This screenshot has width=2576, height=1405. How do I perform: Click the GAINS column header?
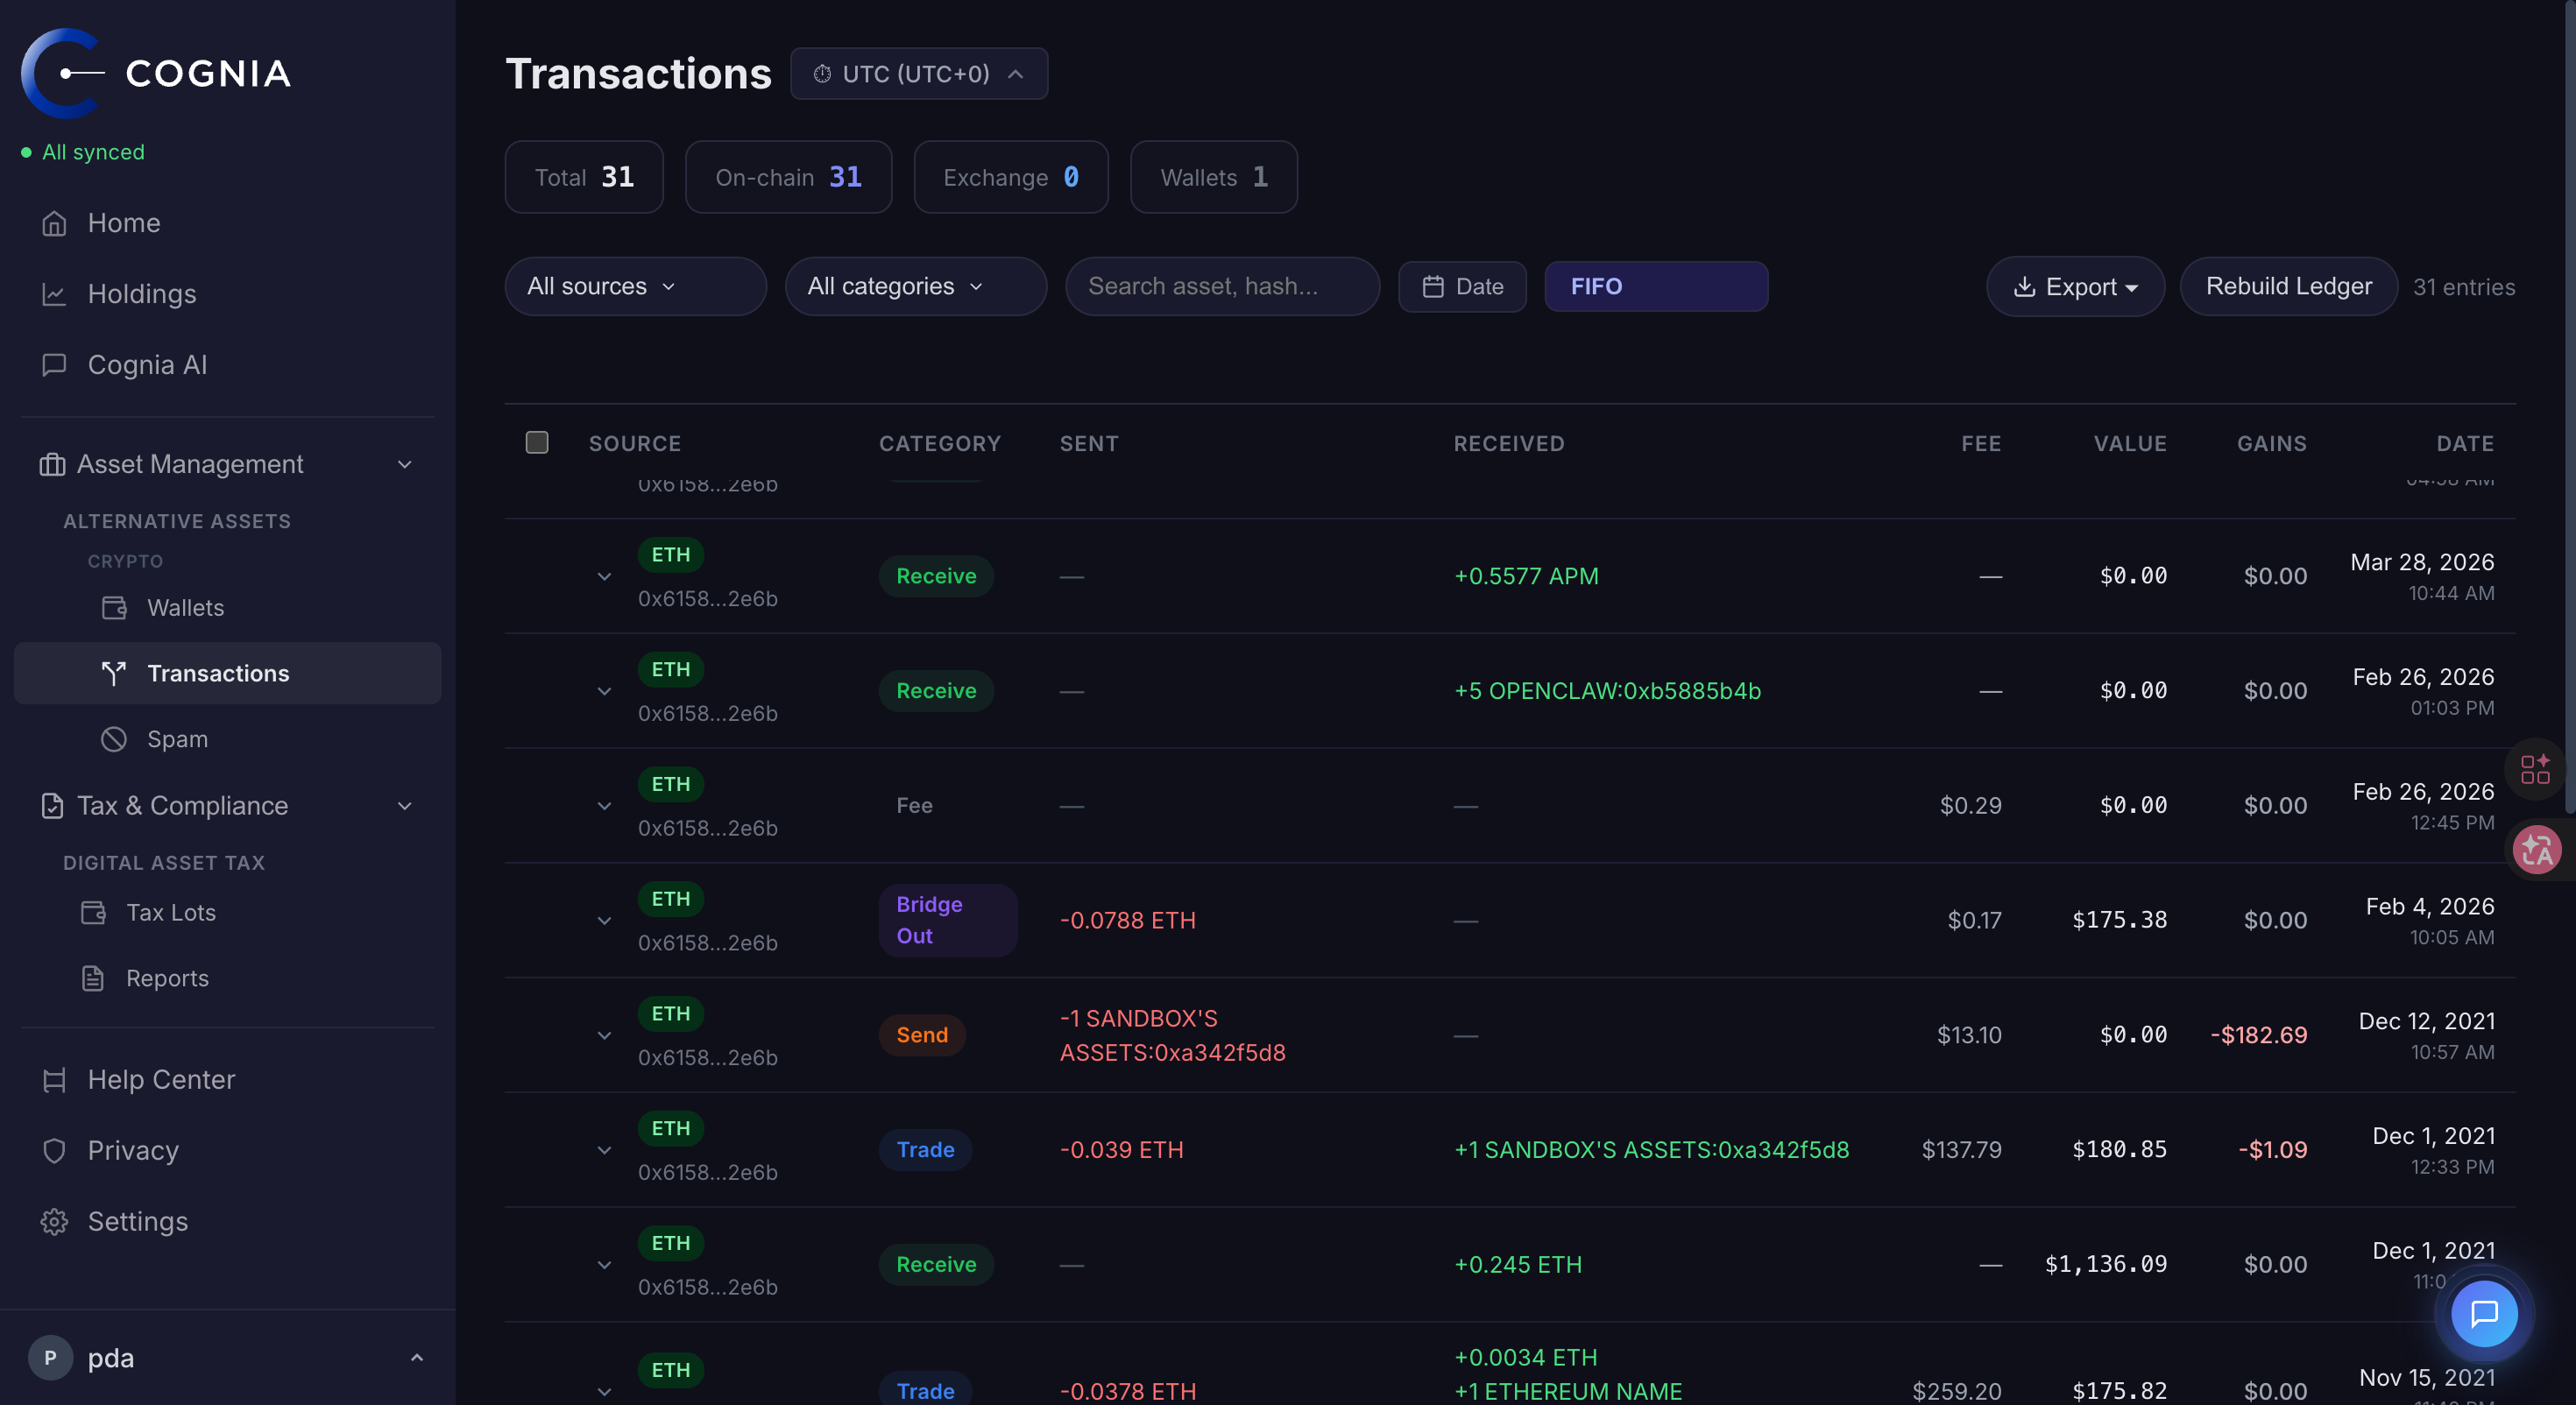[2271, 443]
